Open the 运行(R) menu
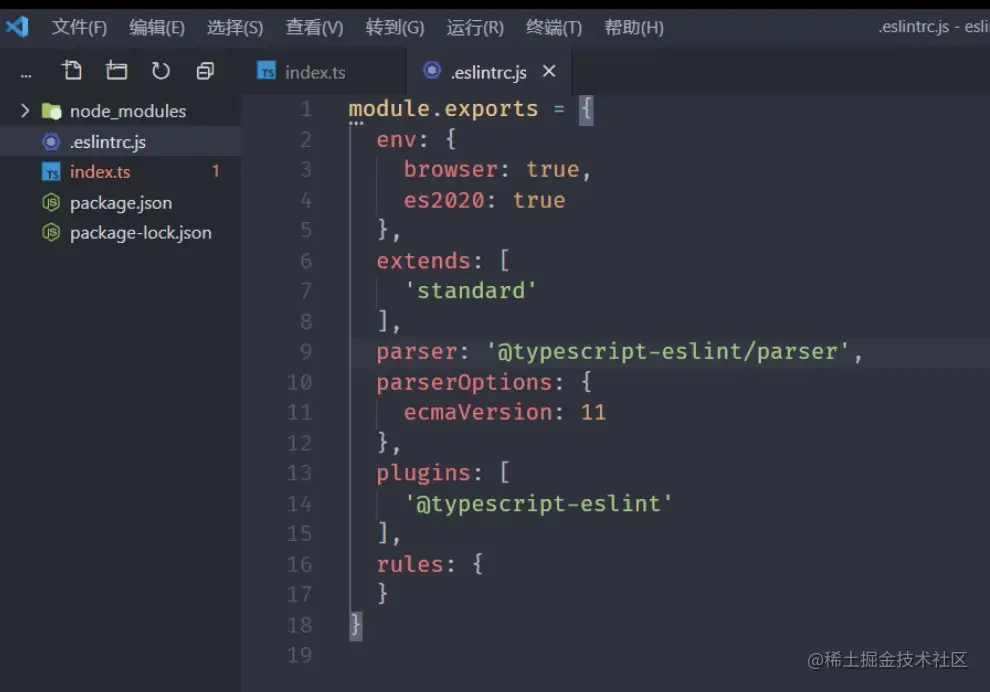990x692 pixels. click(475, 28)
